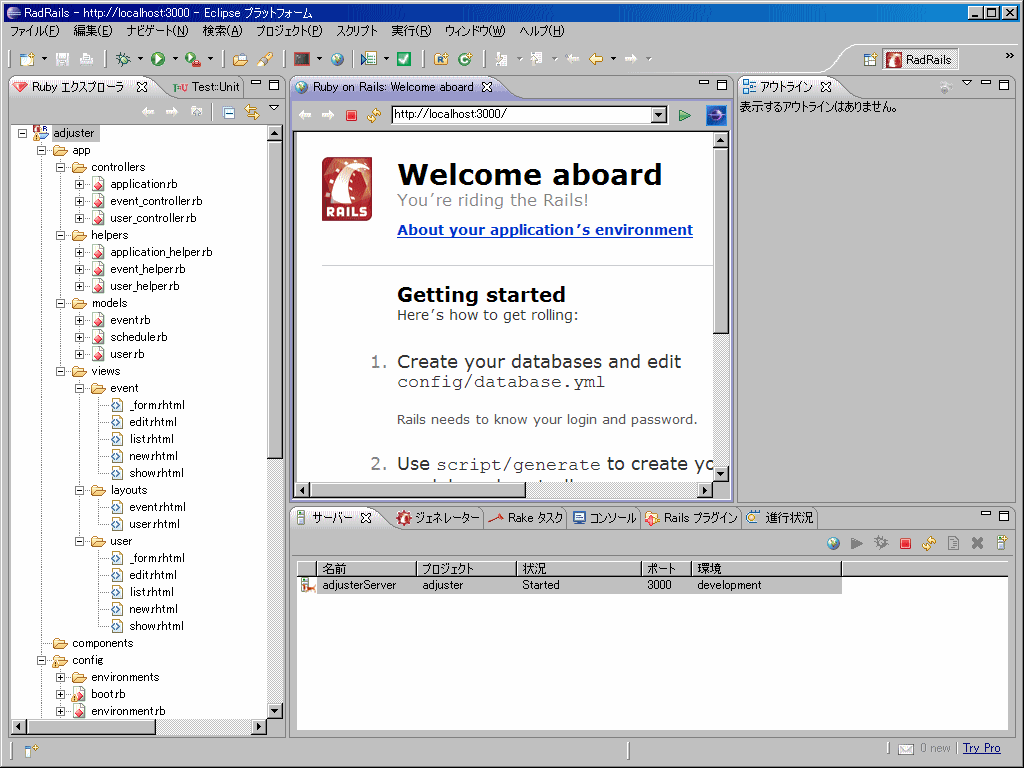1024x768 pixels.
Task: Switch to the Rake タスク tab
Action: pos(526,518)
